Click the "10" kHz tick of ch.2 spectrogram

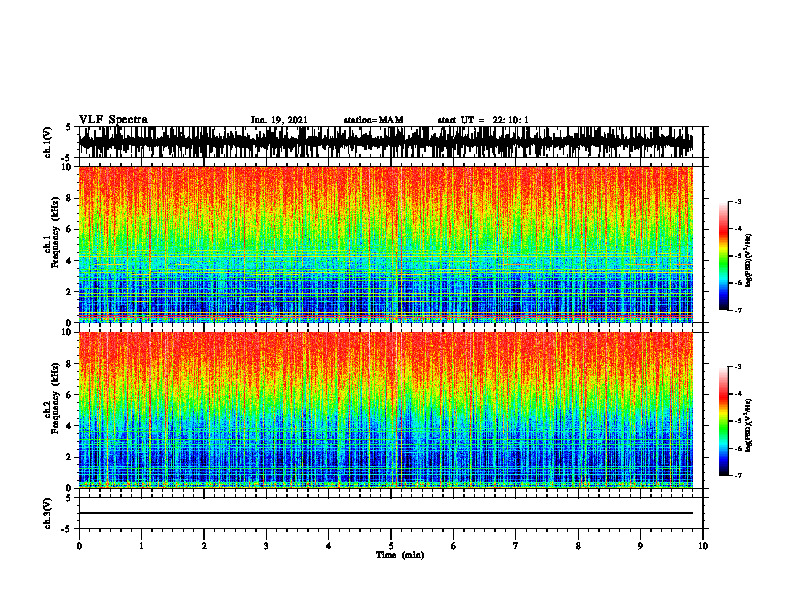68,332
